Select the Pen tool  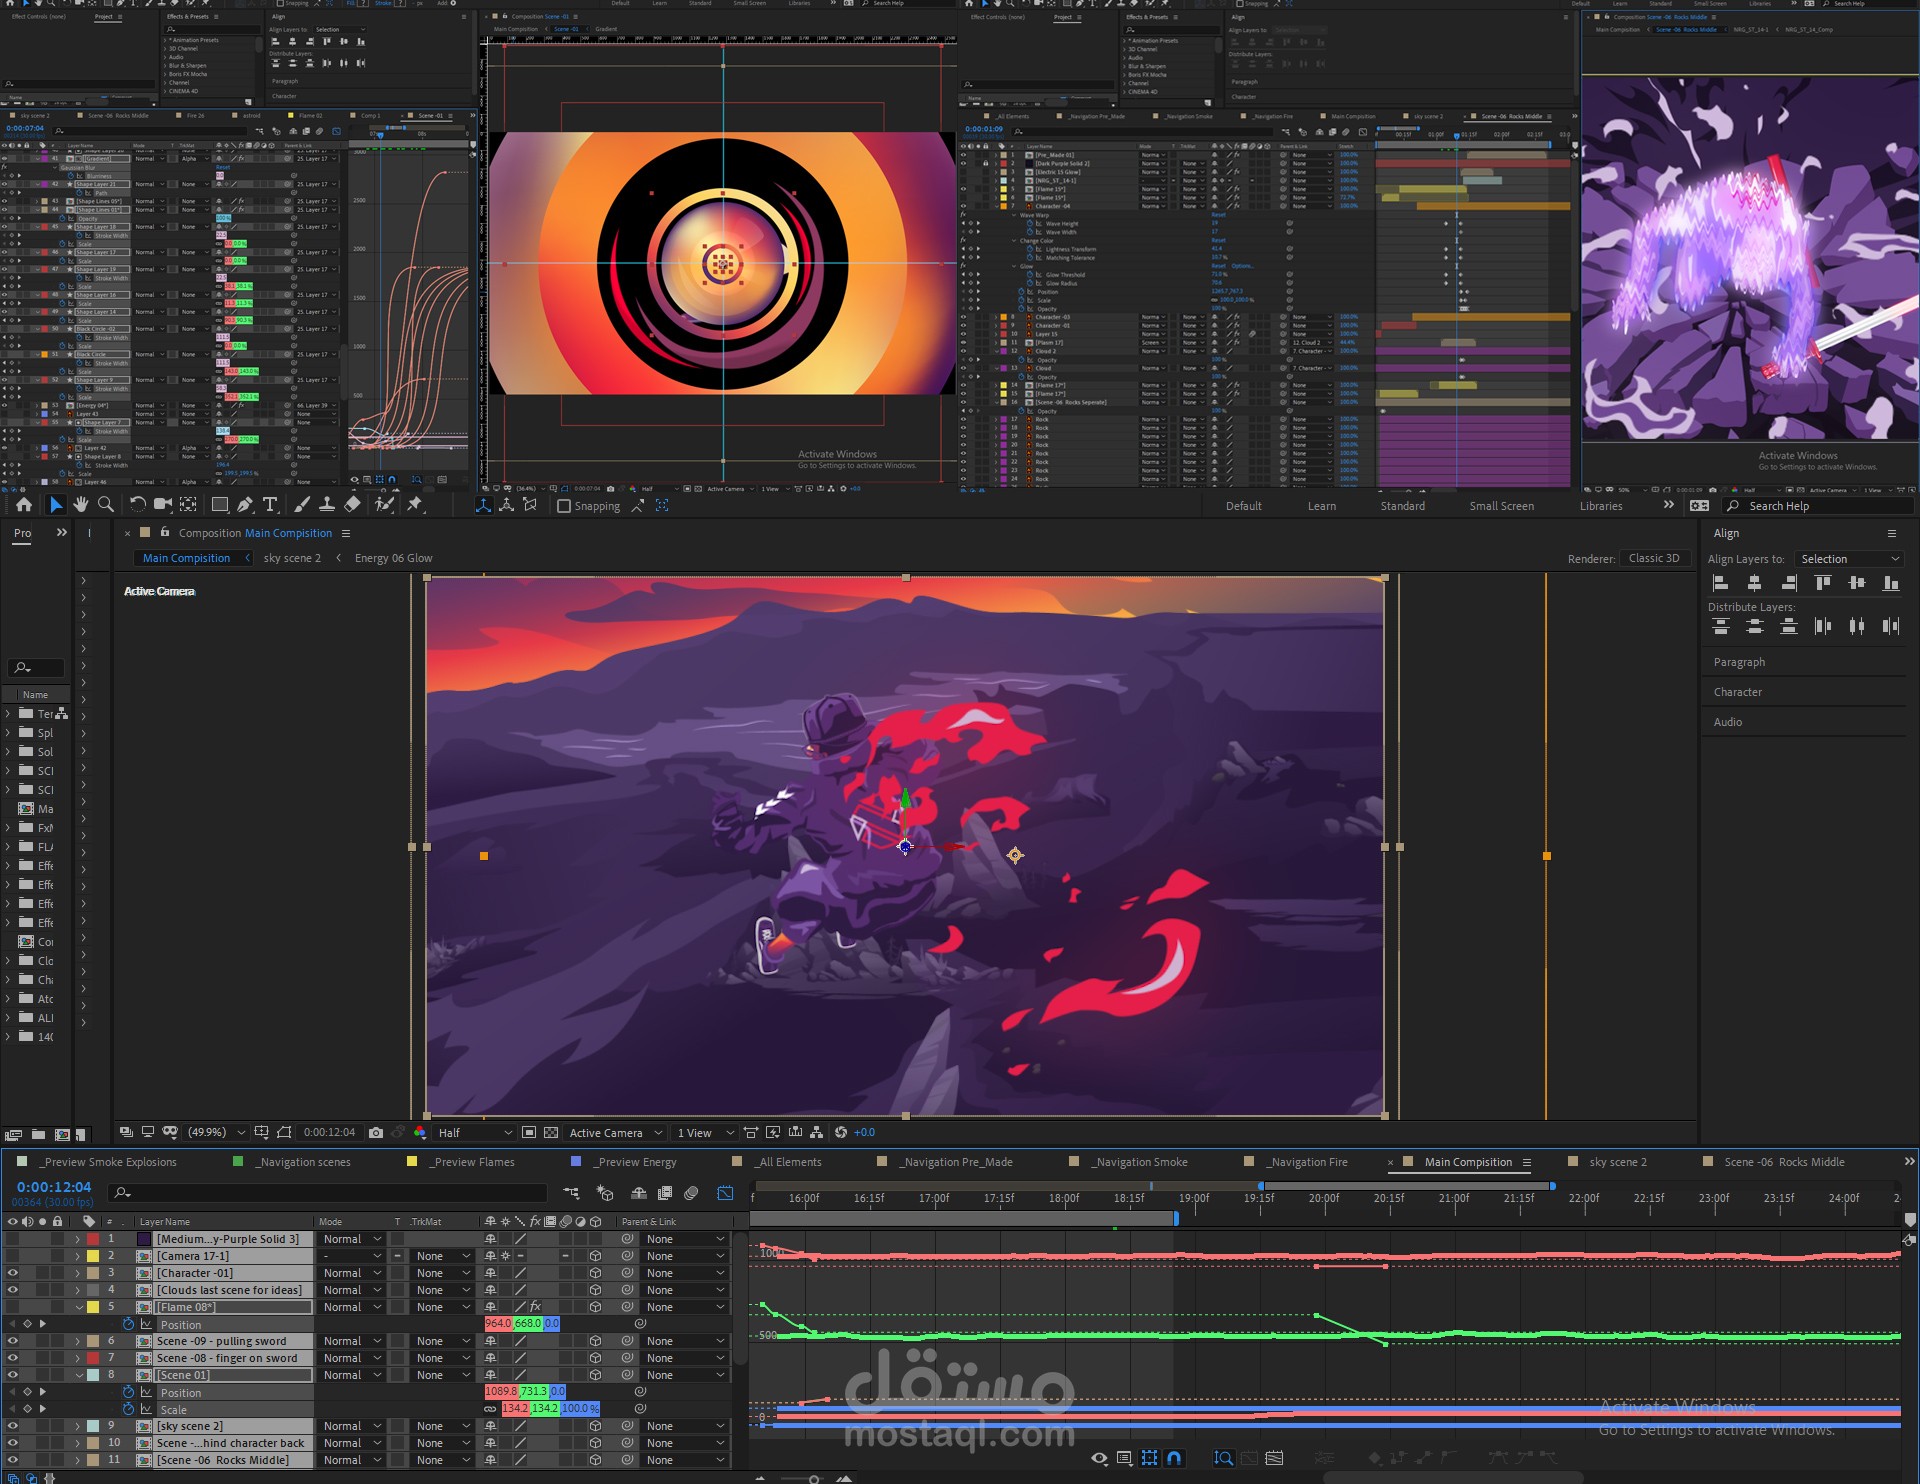245,505
